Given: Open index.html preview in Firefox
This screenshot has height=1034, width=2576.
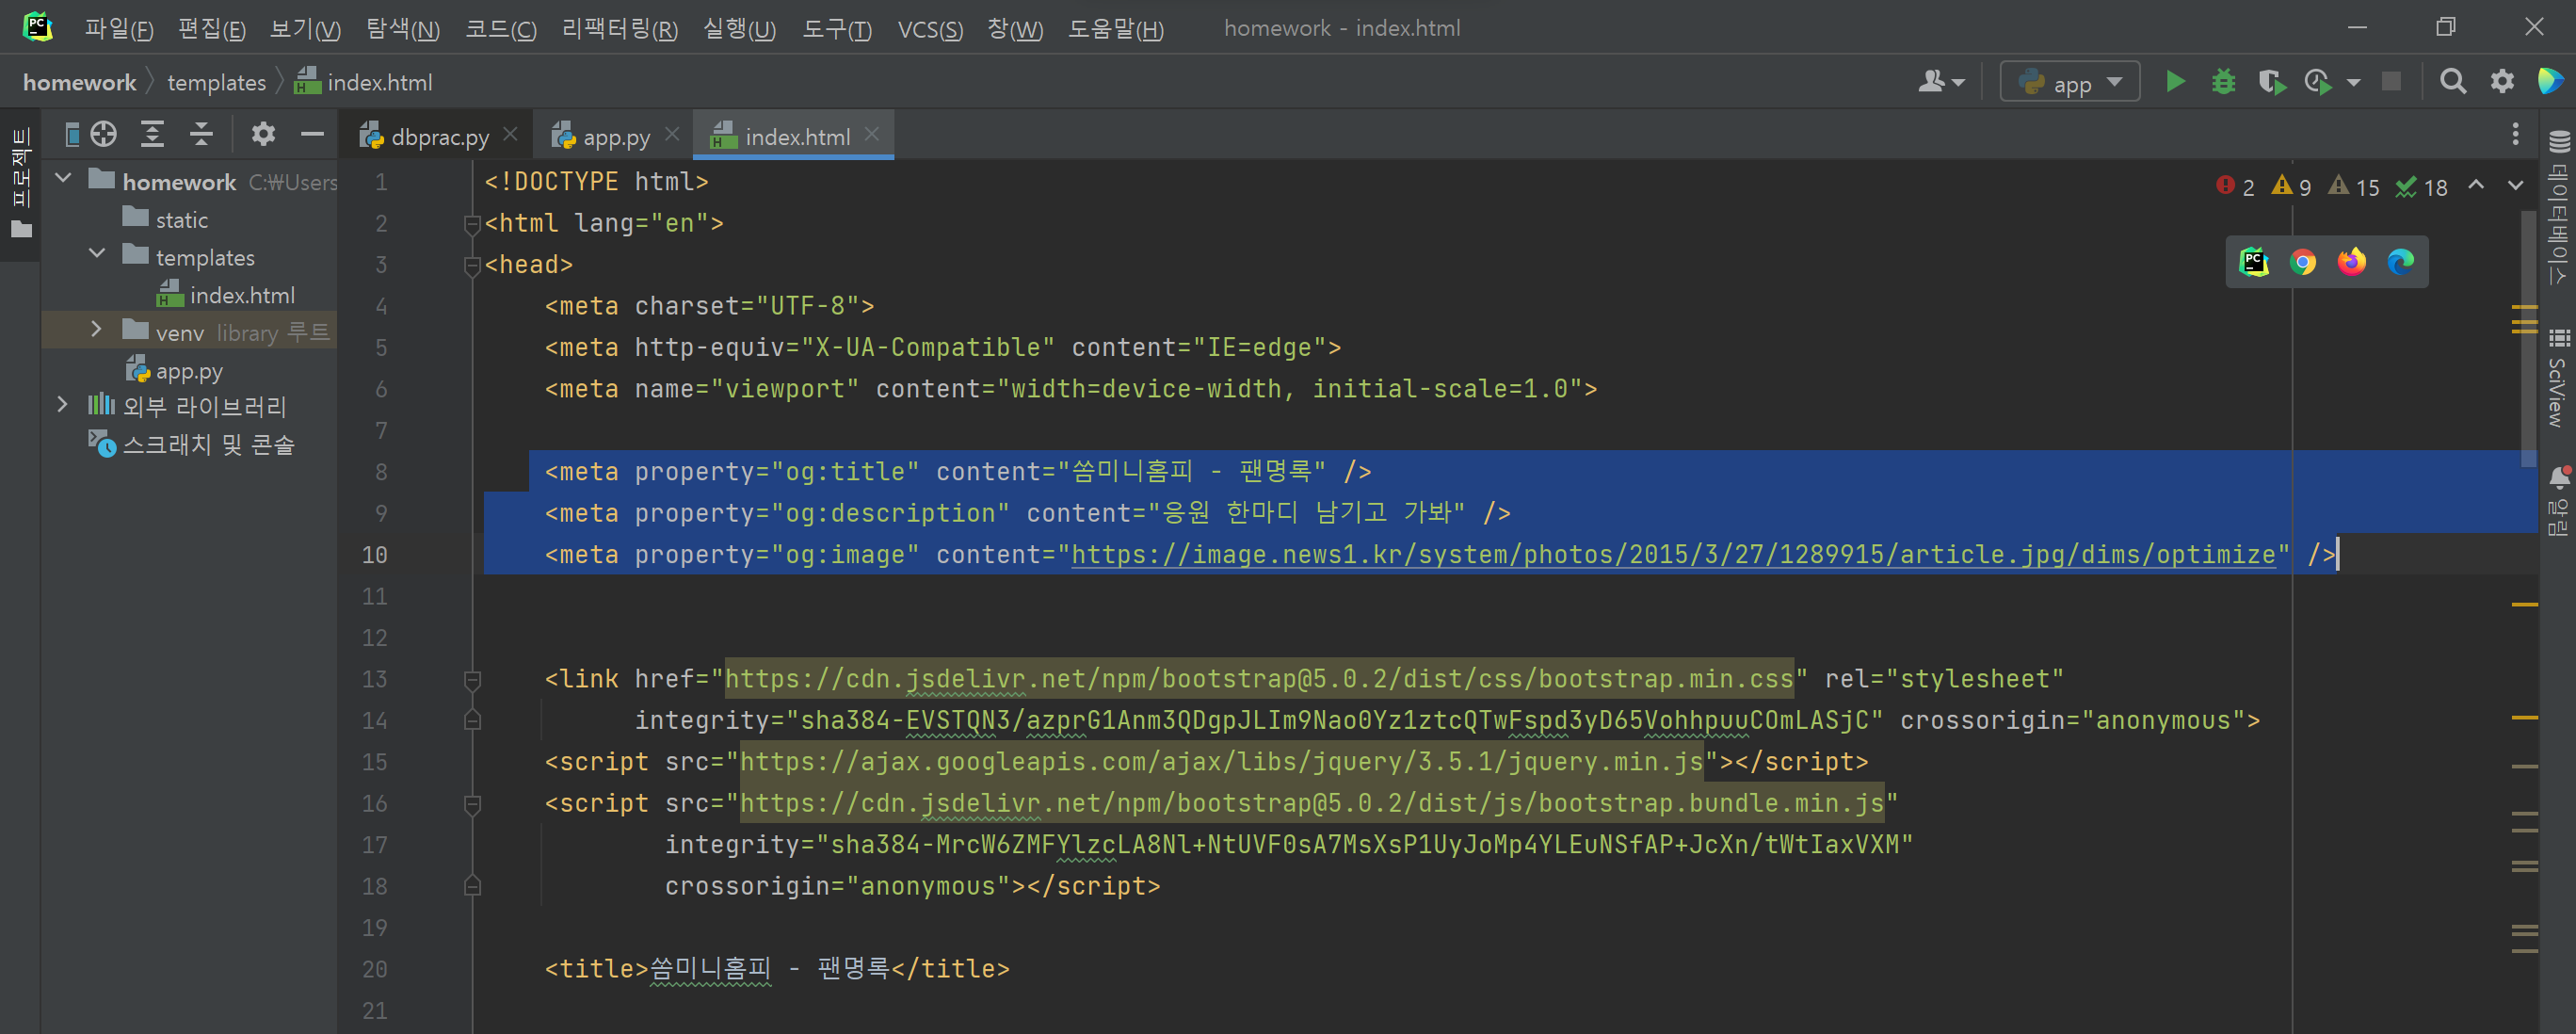Looking at the screenshot, I should point(2352,262).
